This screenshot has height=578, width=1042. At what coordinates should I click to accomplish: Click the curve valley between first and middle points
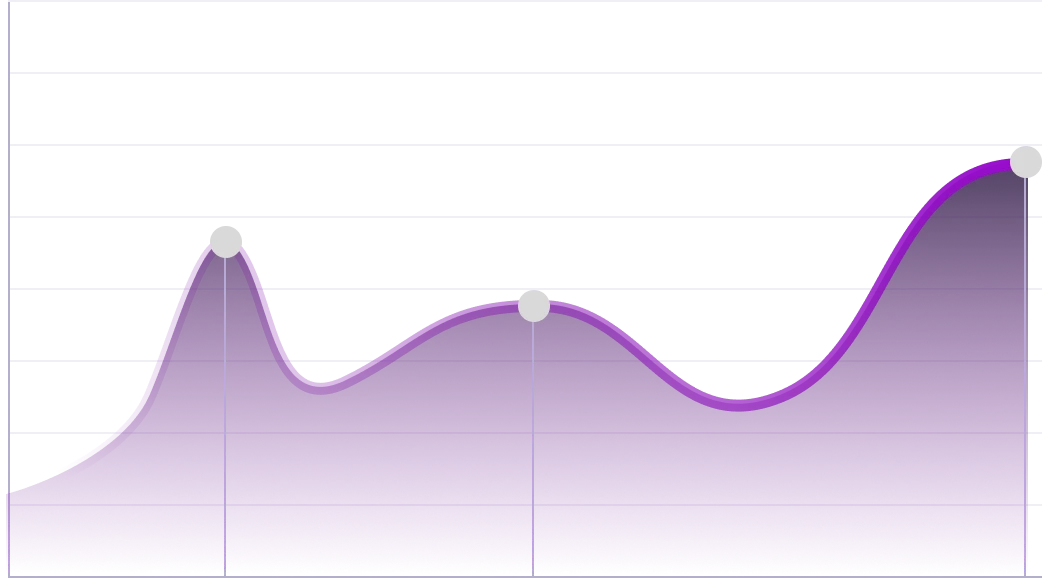[320, 385]
